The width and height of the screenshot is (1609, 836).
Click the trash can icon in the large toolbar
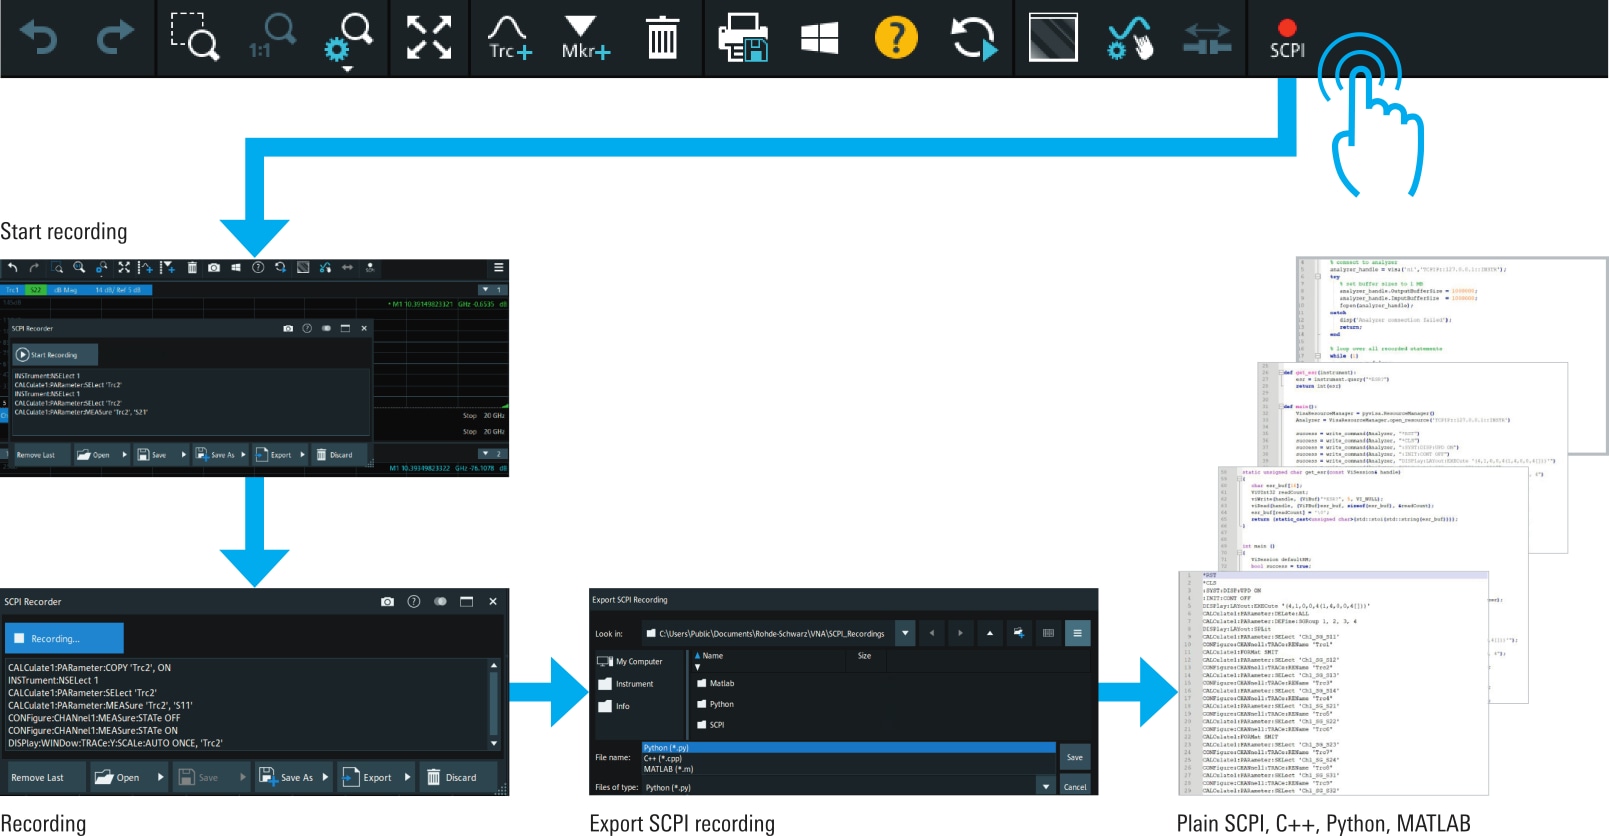pos(662,38)
